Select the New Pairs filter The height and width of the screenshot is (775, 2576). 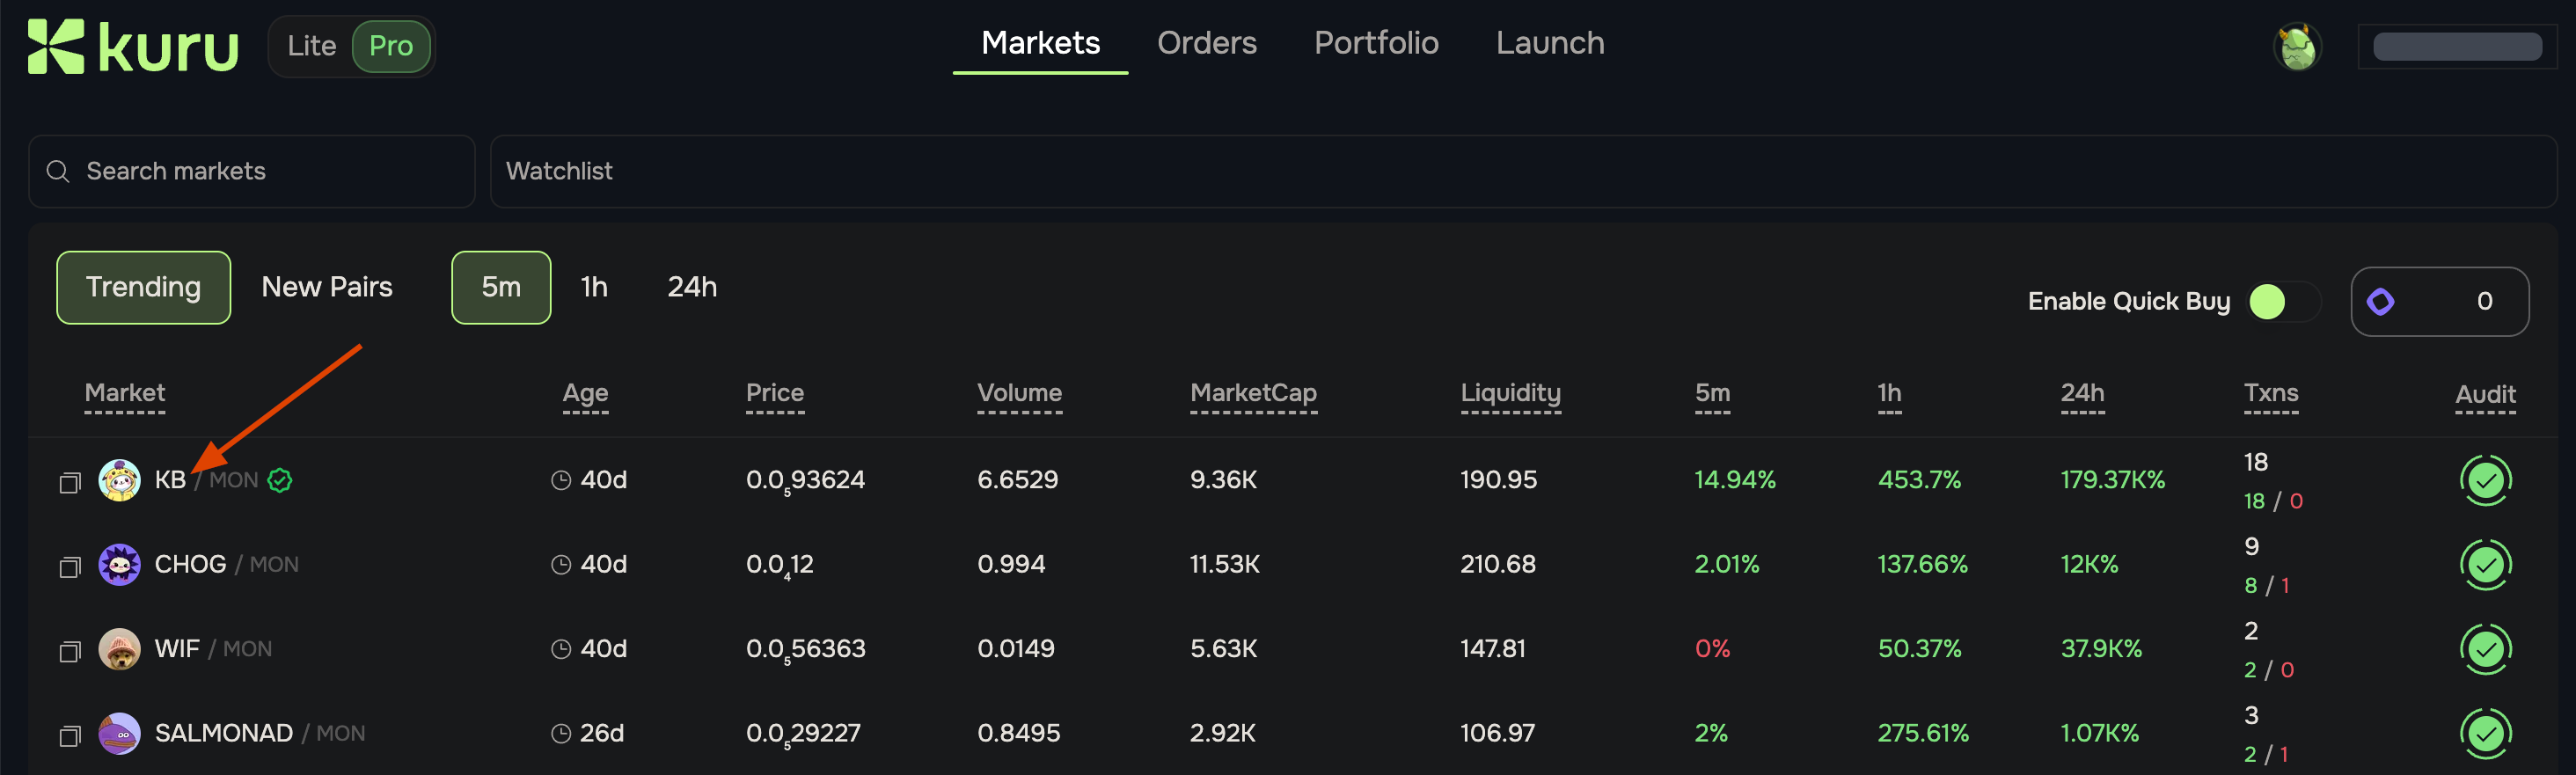click(327, 288)
